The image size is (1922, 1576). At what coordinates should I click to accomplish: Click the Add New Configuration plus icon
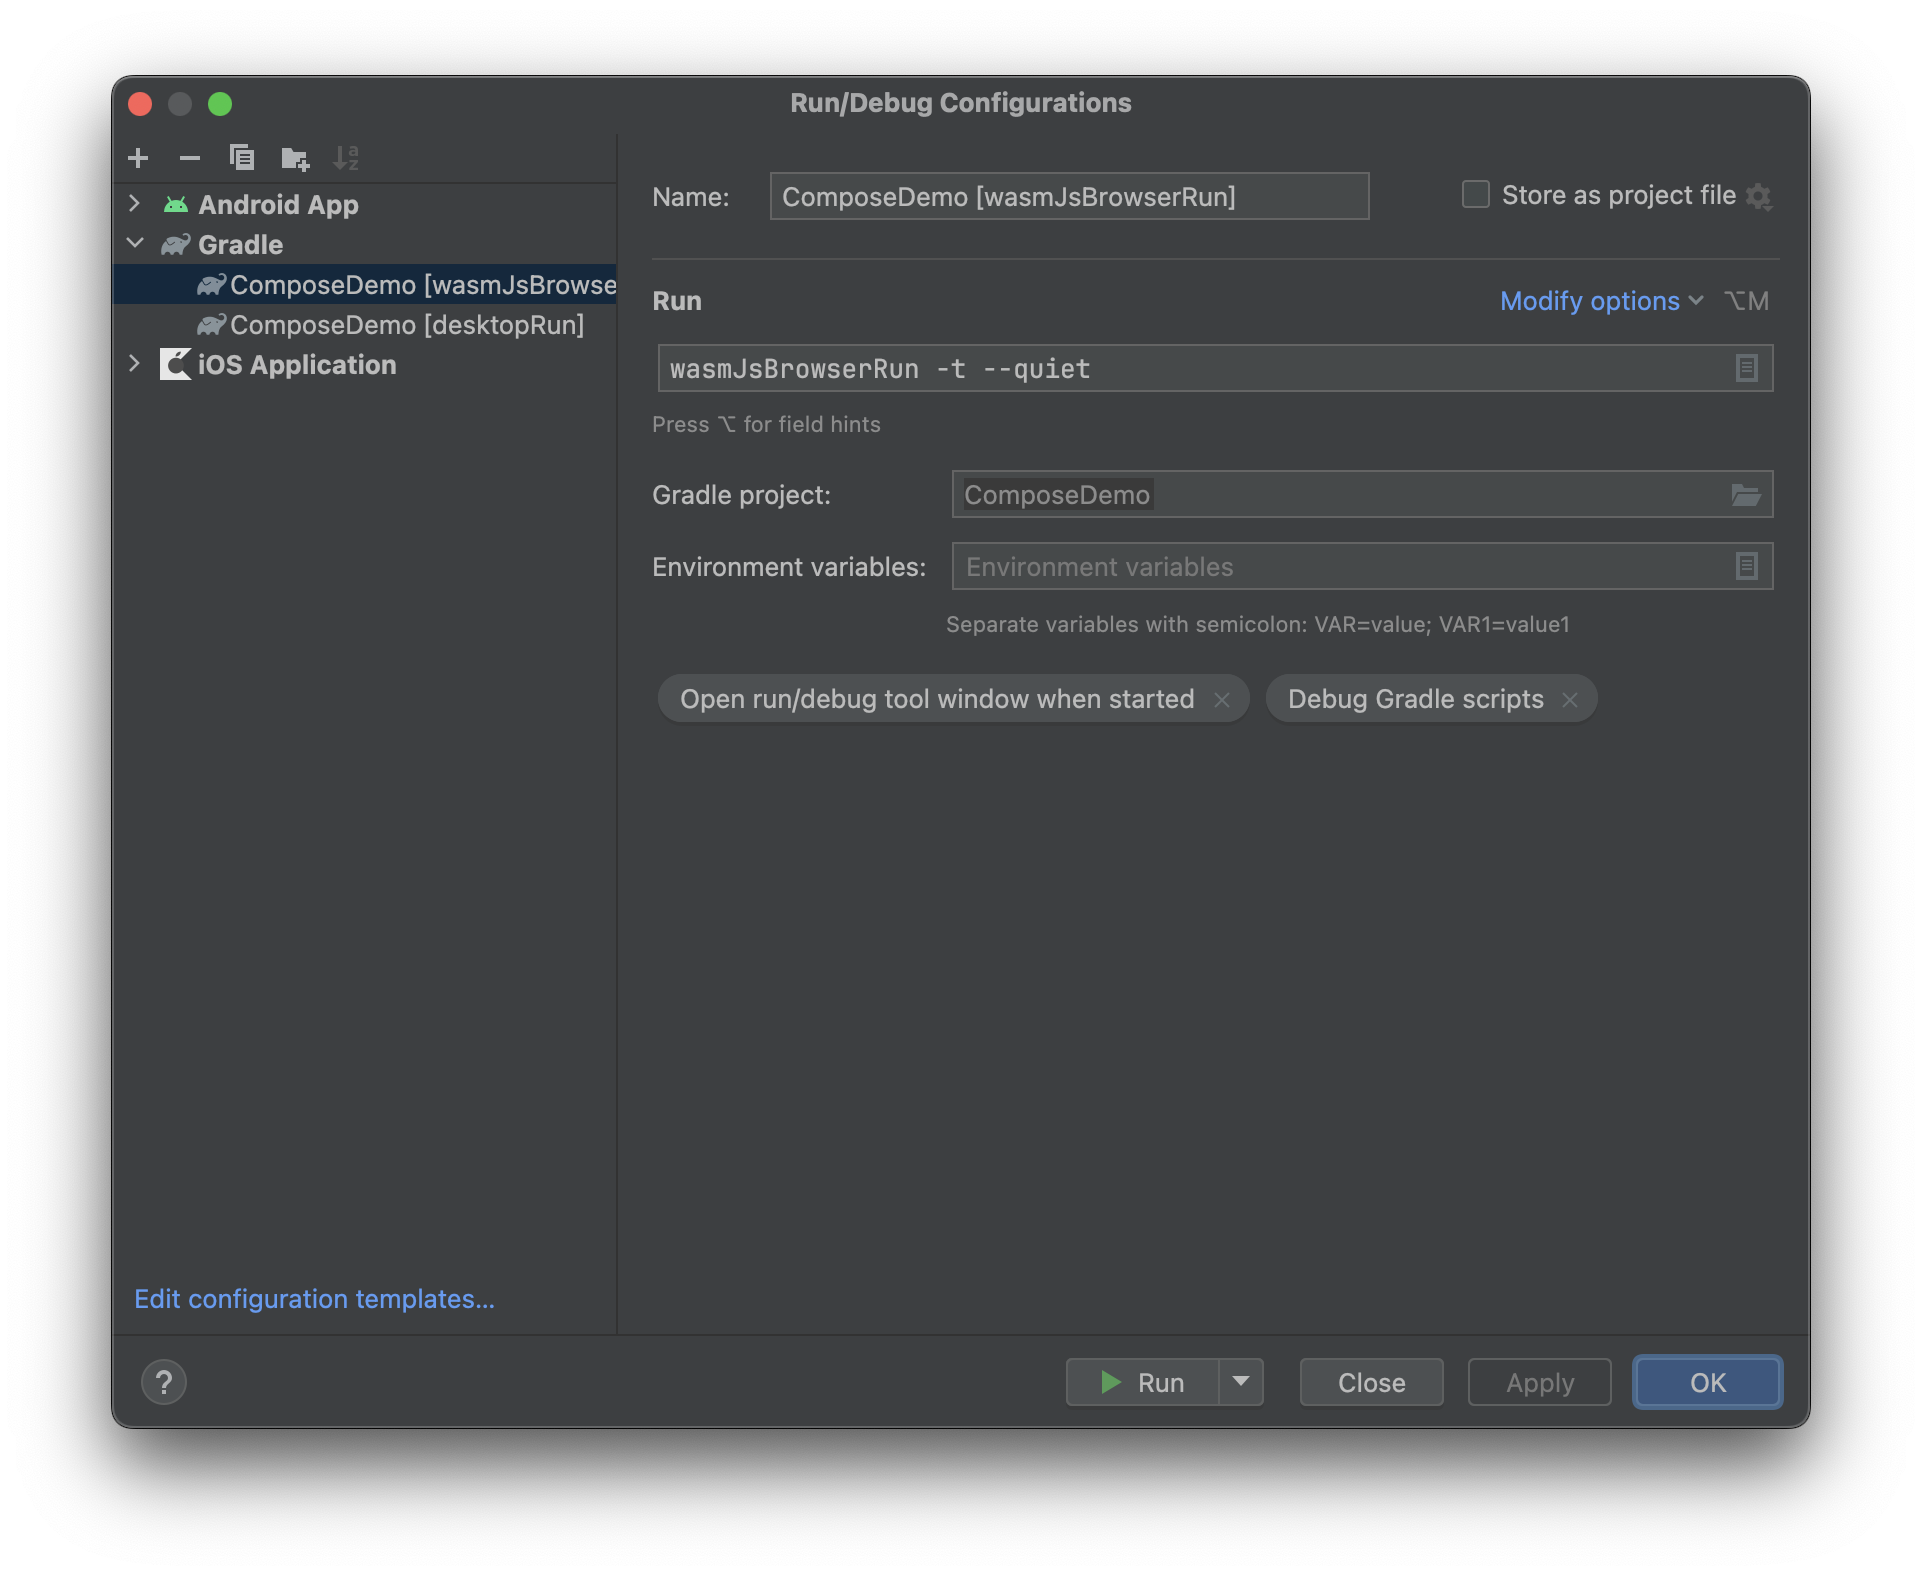138,158
